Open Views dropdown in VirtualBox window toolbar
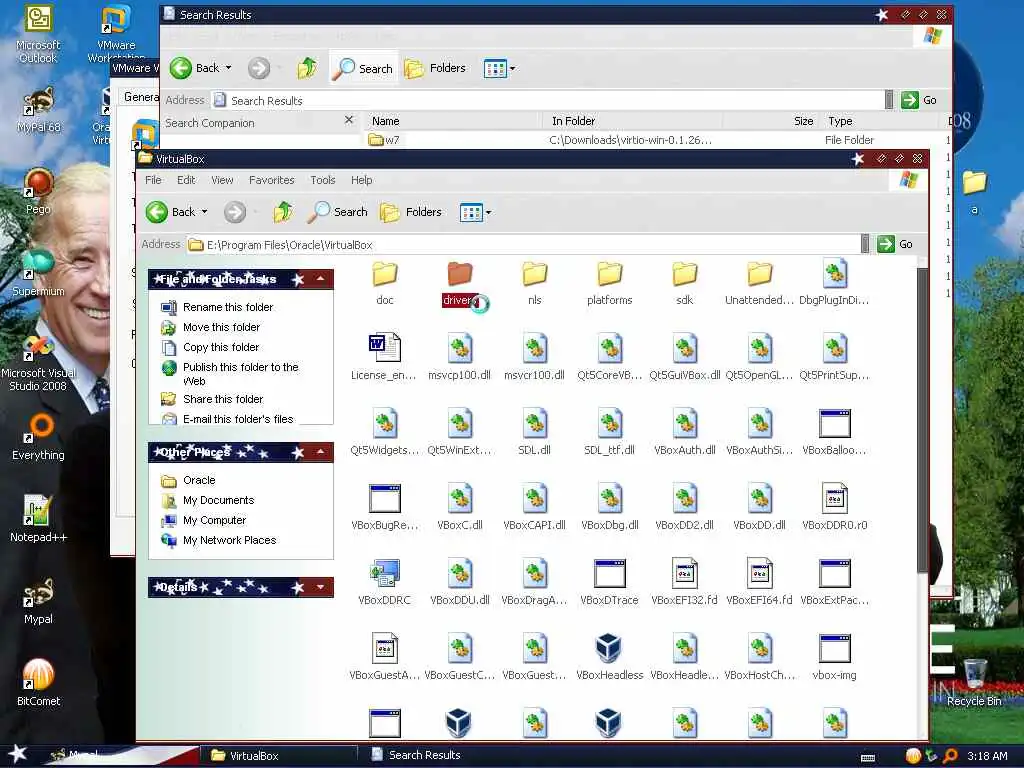Viewport: 1024px width, 768px height. [x=488, y=212]
